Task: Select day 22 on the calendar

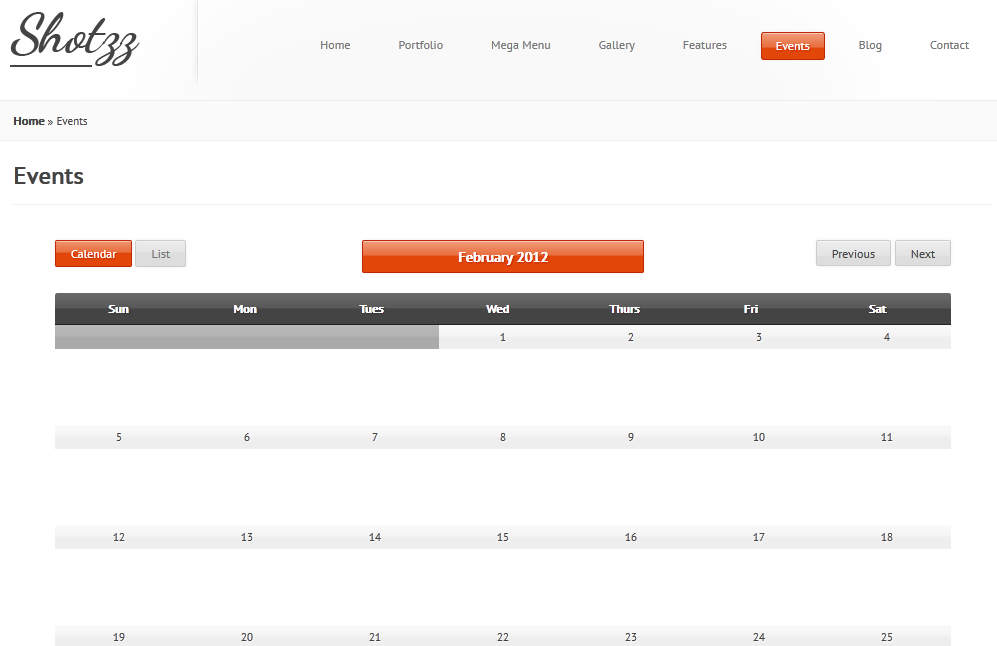Action: (503, 636)
